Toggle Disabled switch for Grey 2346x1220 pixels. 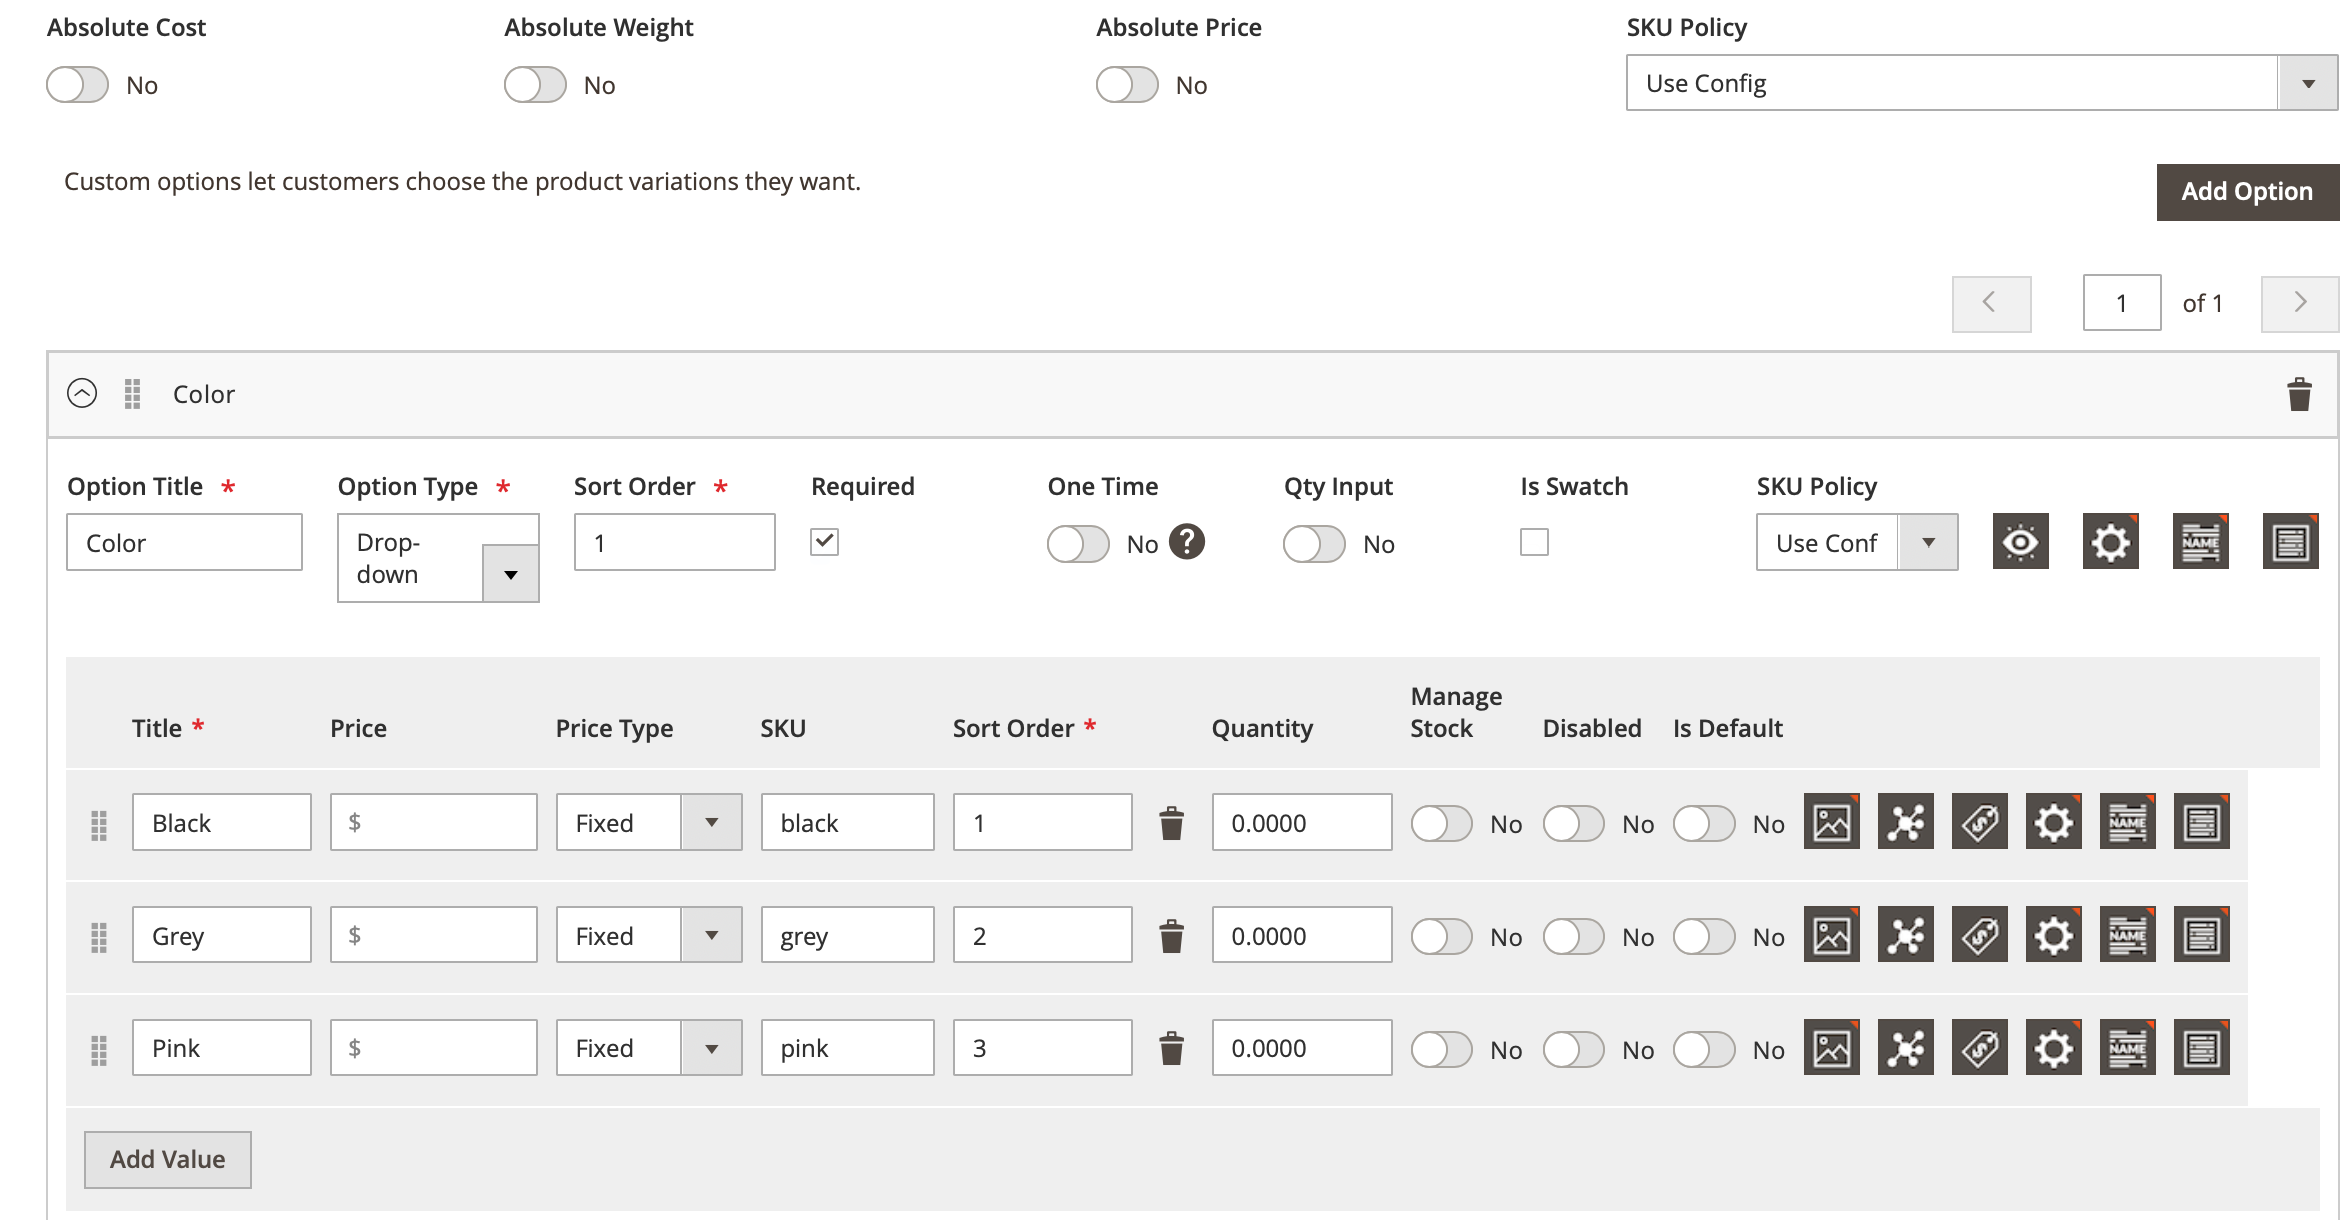pos(1573,937)
